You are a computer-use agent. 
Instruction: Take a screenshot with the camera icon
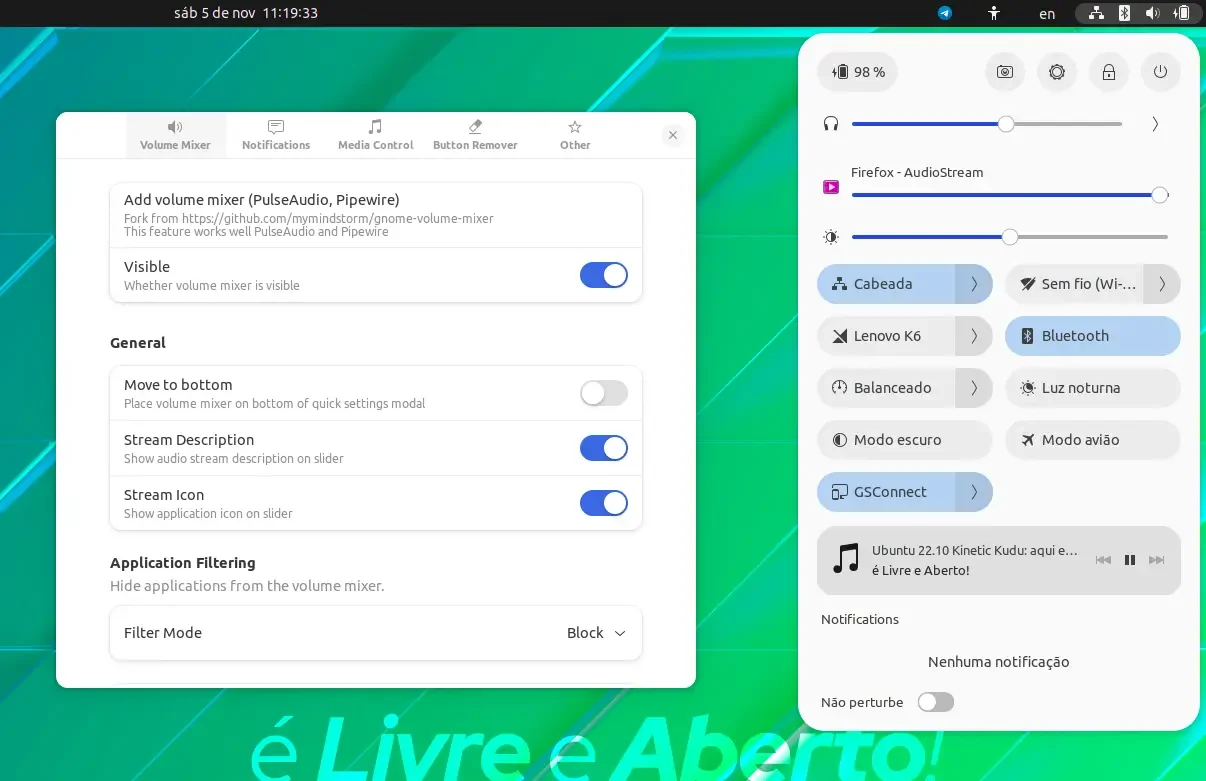pos(1005,72)
